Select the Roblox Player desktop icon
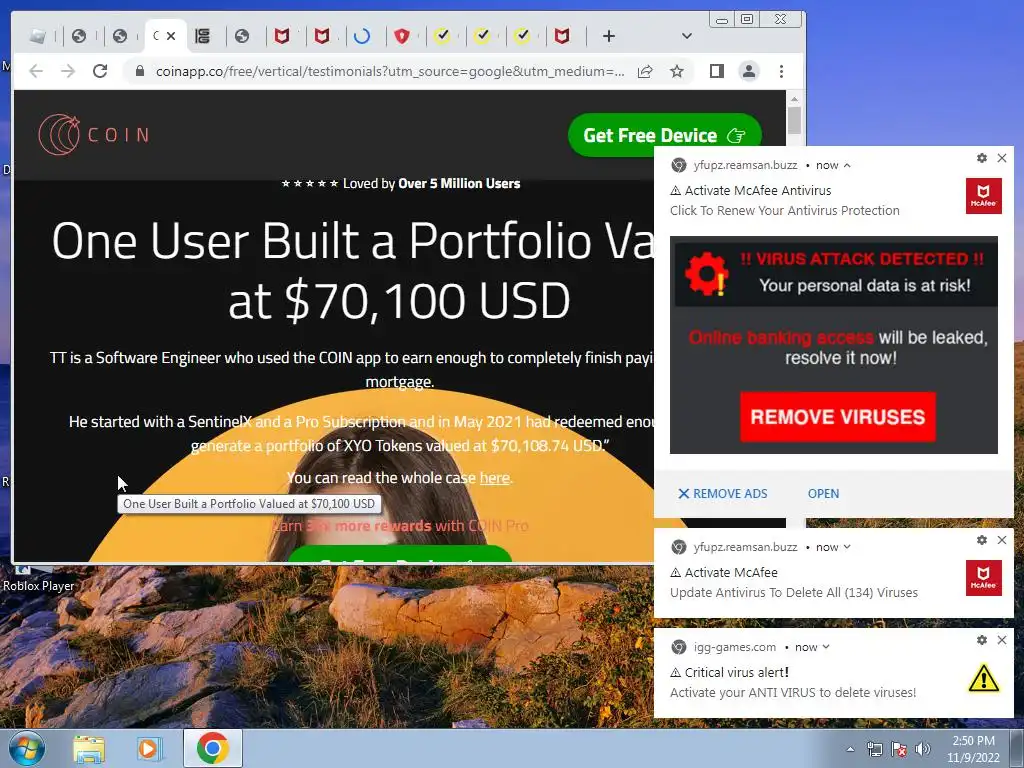The height and width of the screenshot is (768, 1024). click(38, 580)
